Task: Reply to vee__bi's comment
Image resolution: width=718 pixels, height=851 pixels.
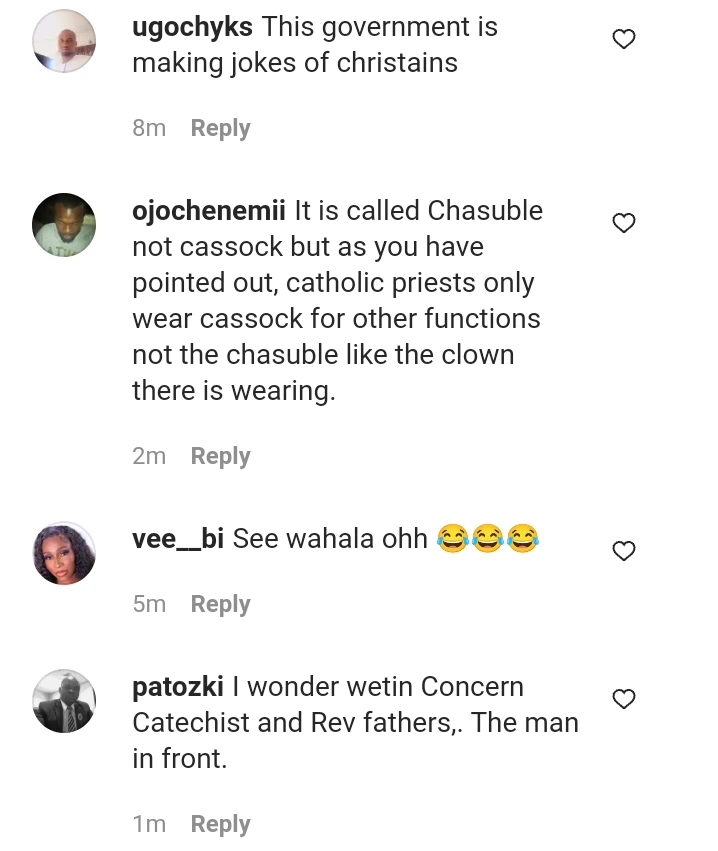Action: pyautogui.click(x=220, y=604)
